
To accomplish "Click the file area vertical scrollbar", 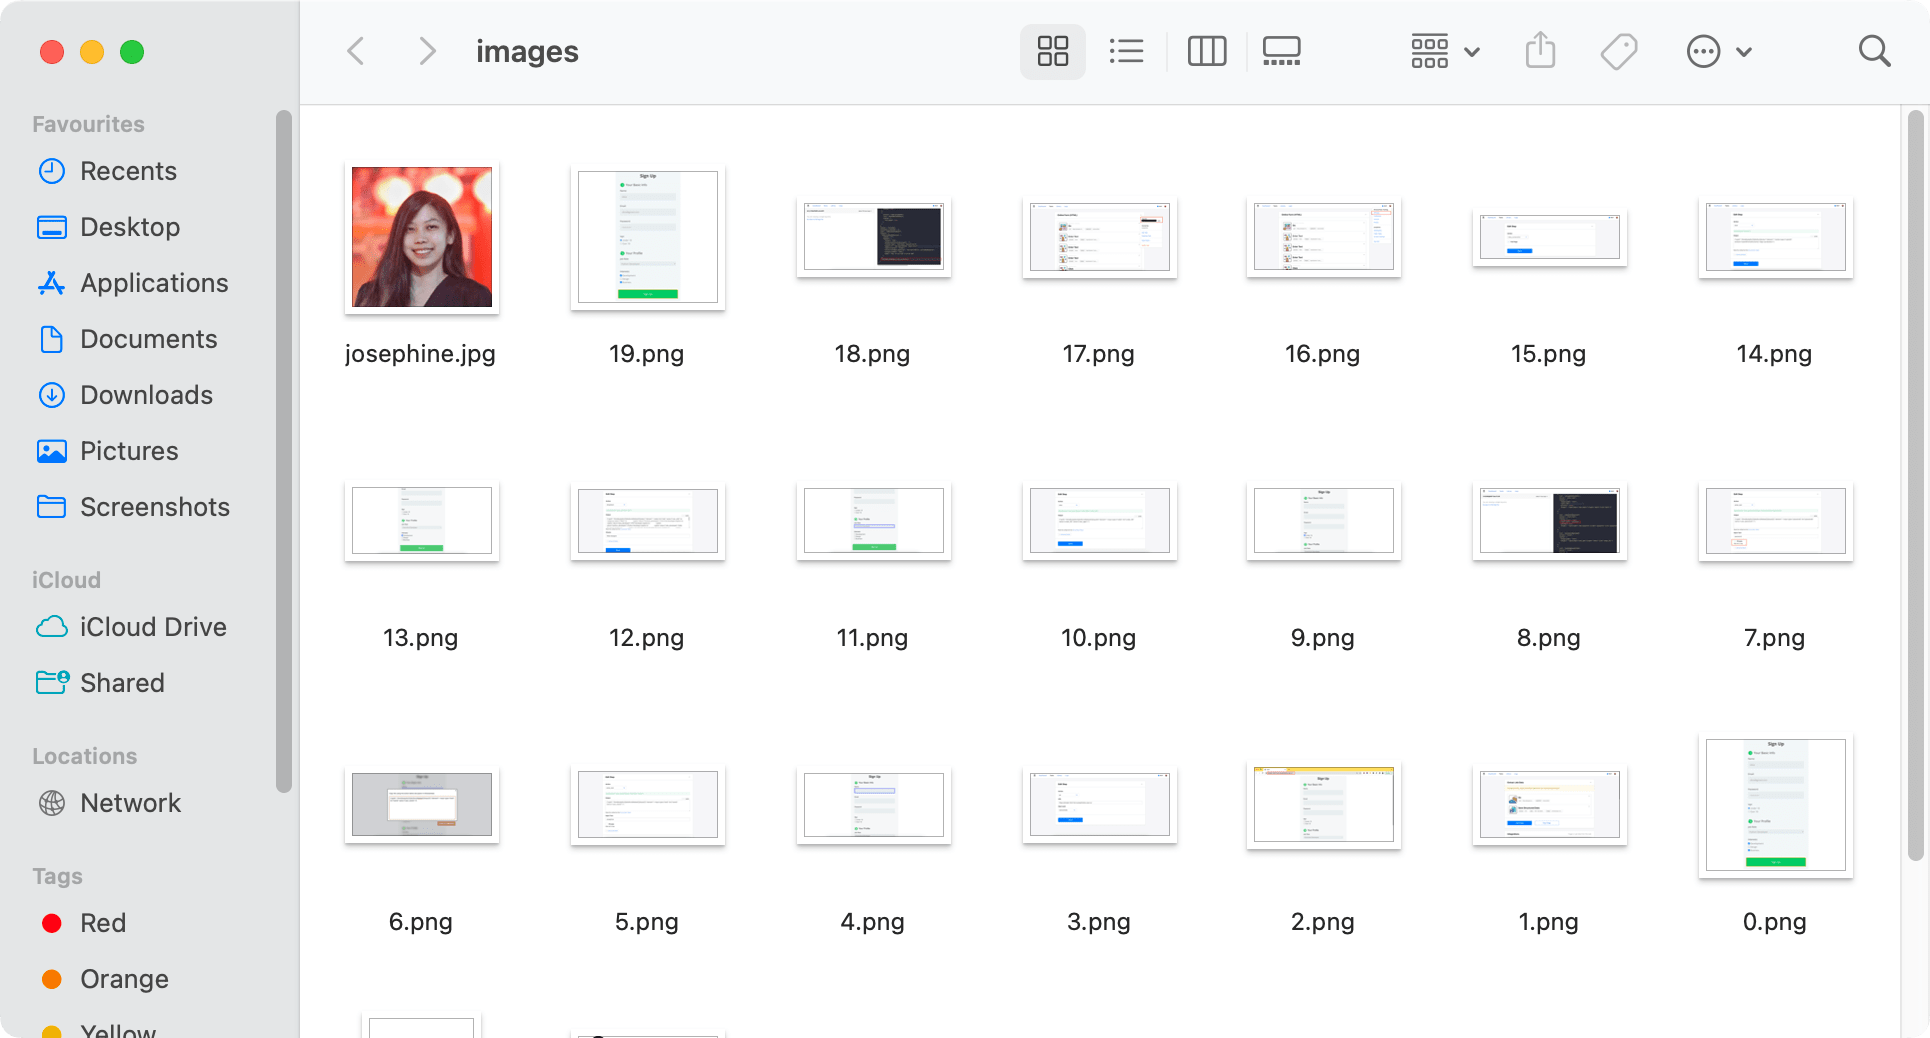I will (x=1915, y=485).
